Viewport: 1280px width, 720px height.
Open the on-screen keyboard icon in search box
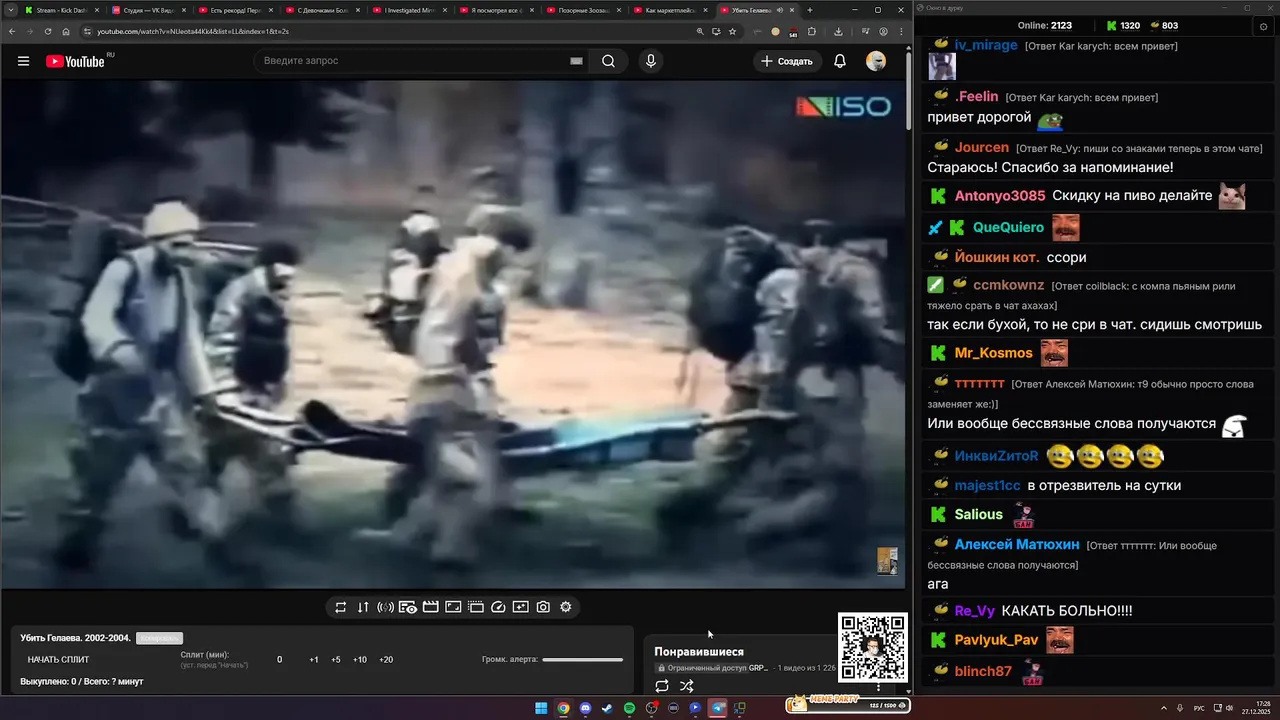click(576, 61)
